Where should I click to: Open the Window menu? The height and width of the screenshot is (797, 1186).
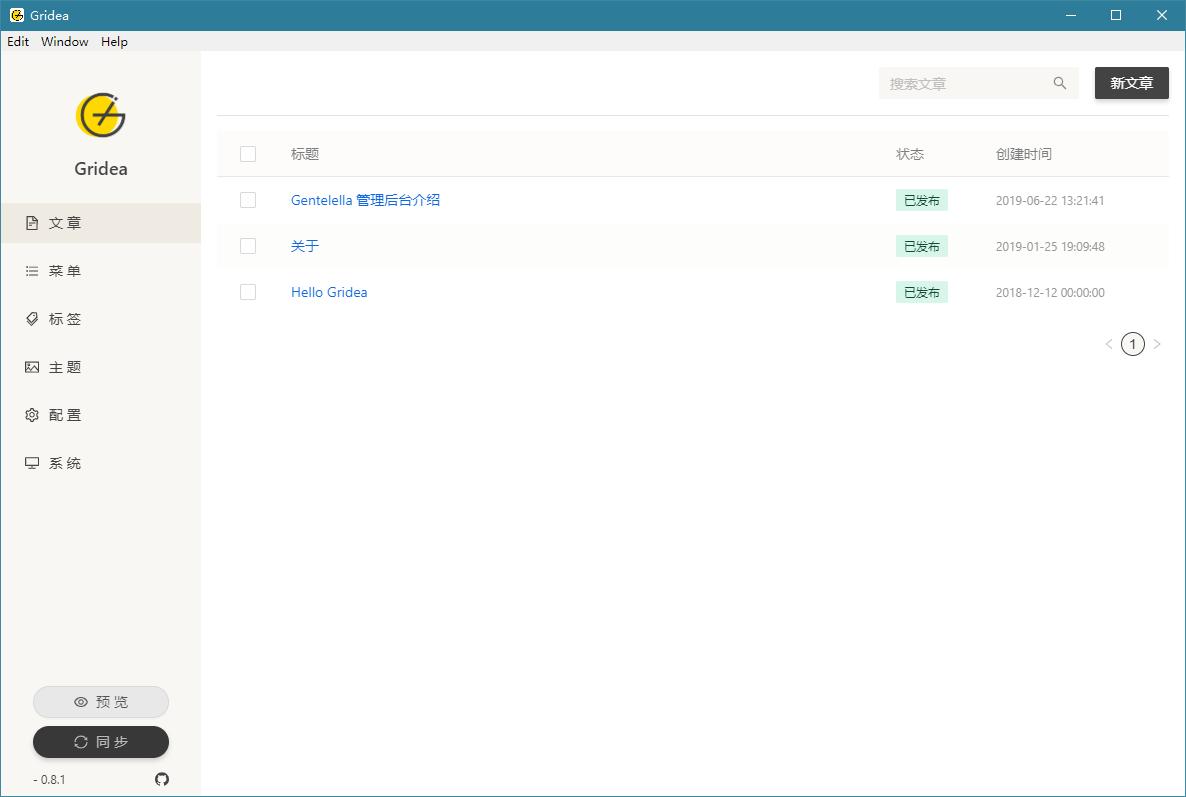(x=64, y=42)
